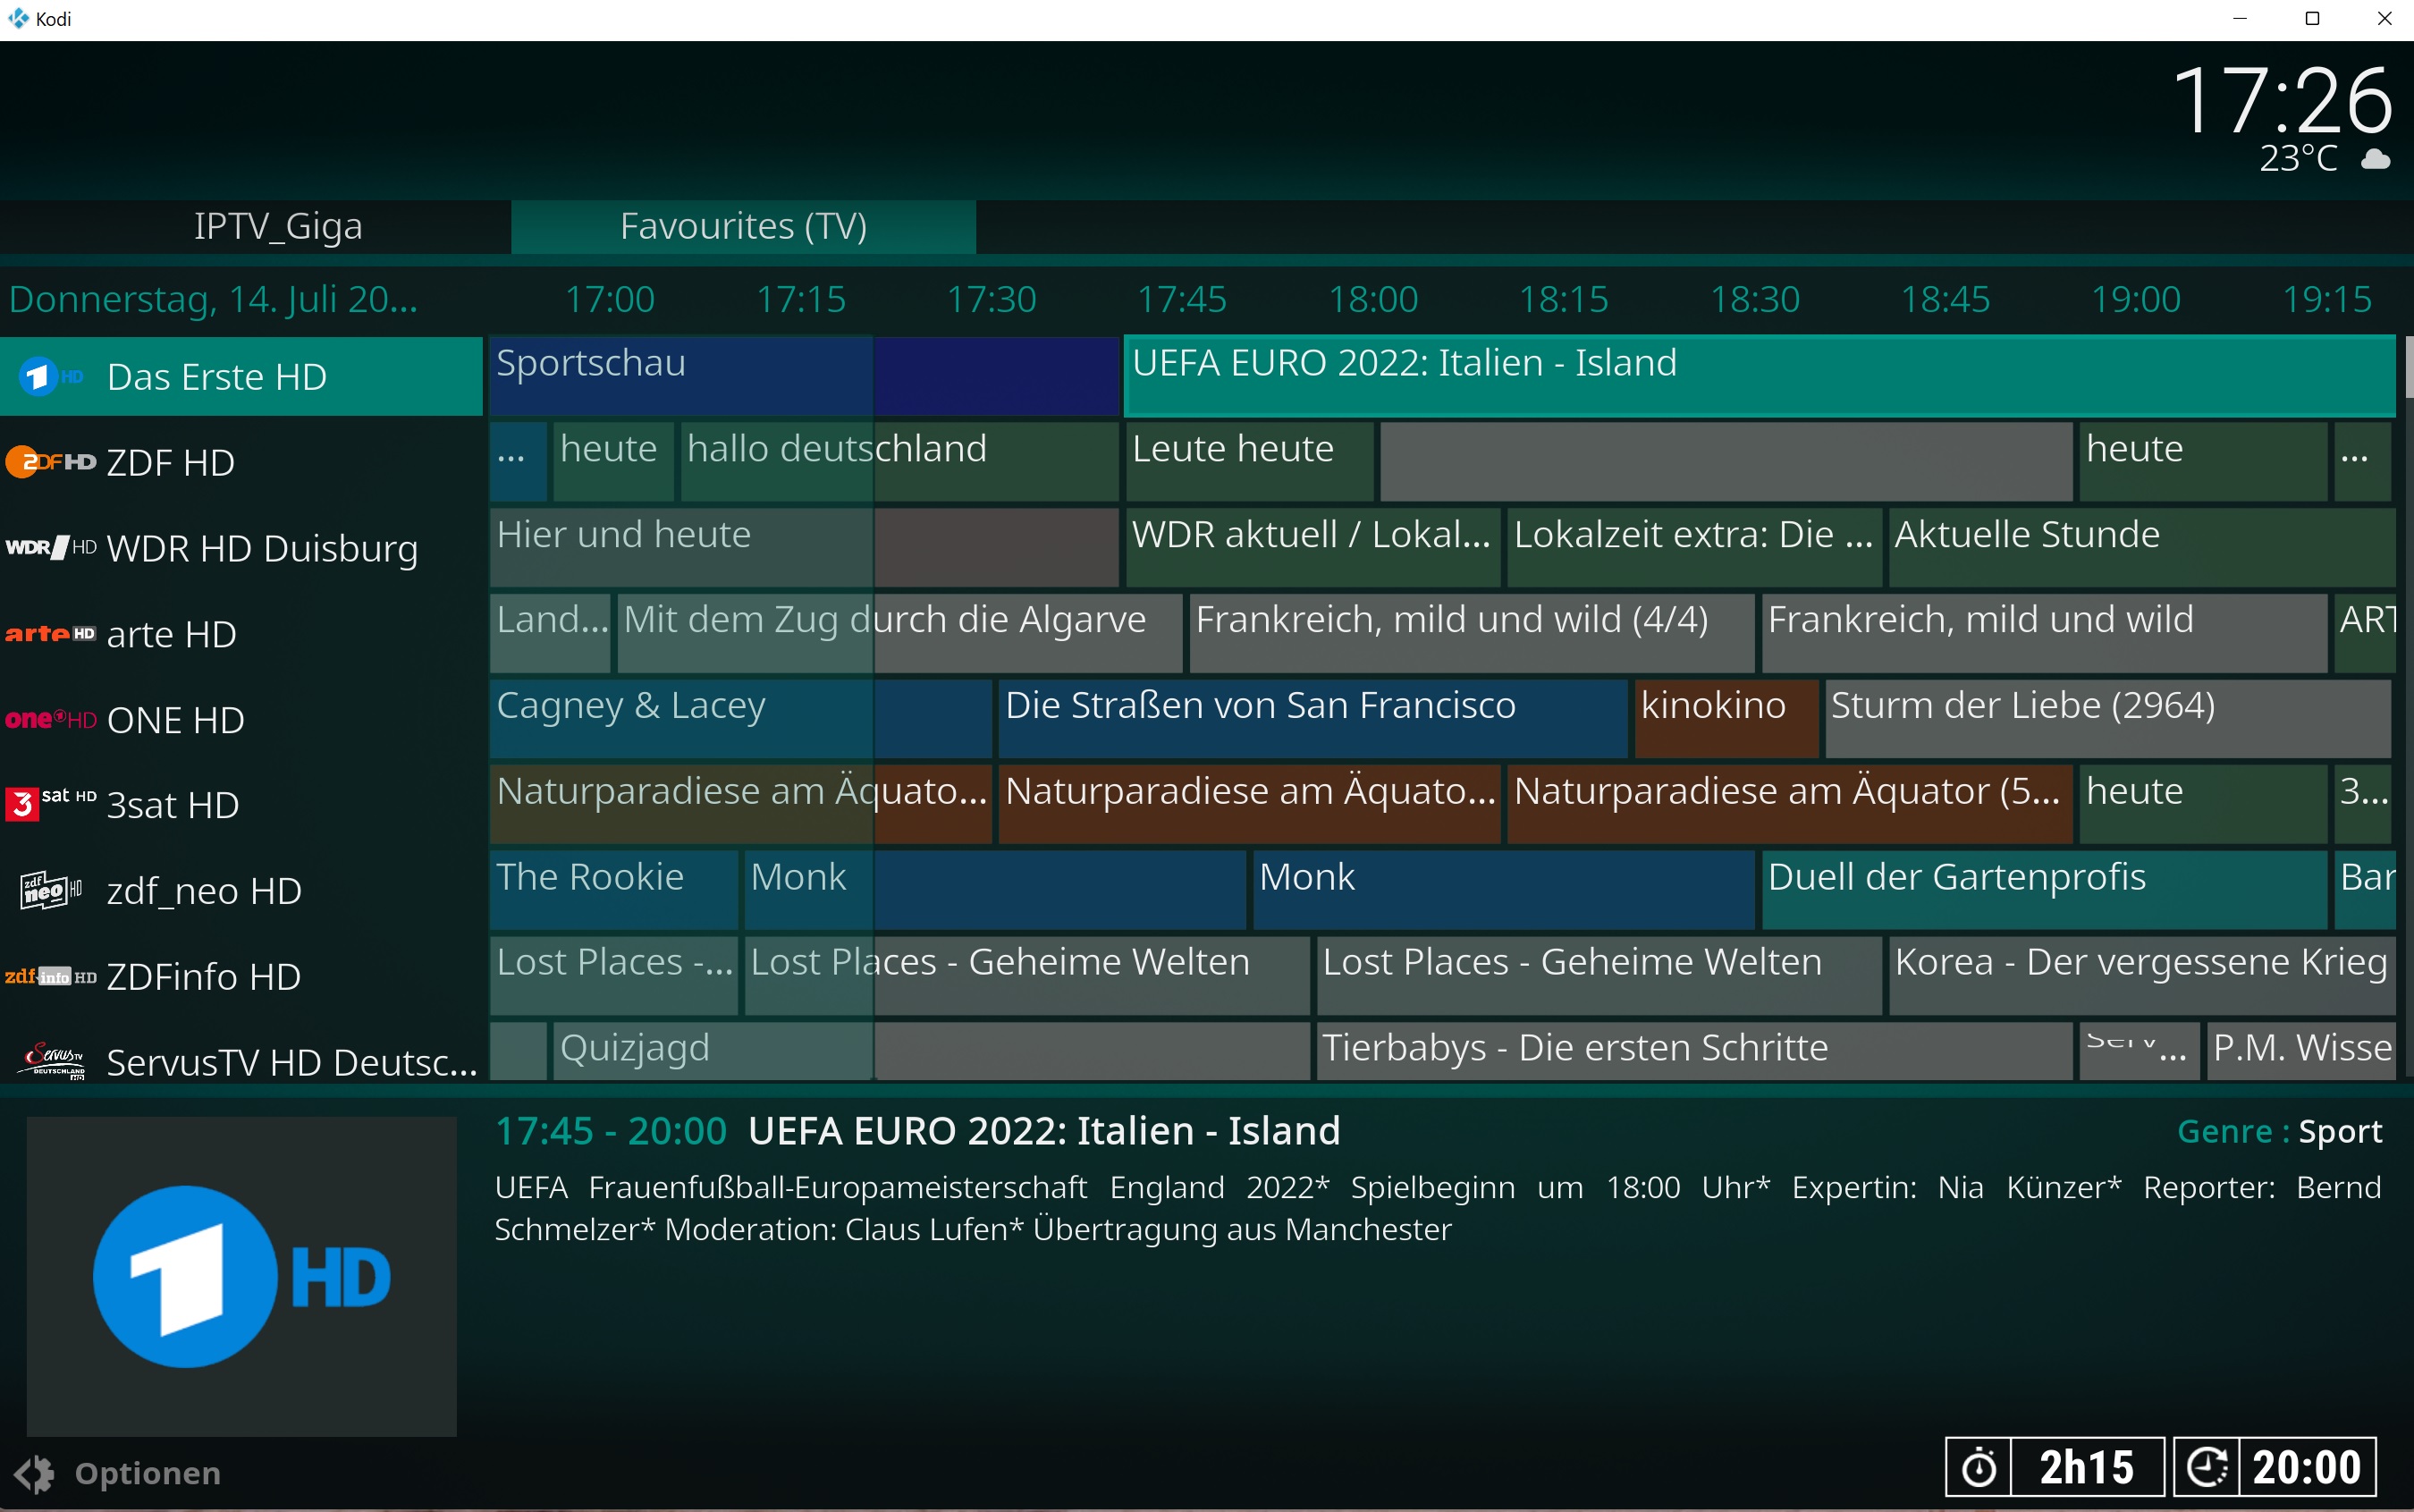Viewport: 2414px width, 1512px height.
Task: Select WDR HD Duisburg channel name
Action: [262, 549]
